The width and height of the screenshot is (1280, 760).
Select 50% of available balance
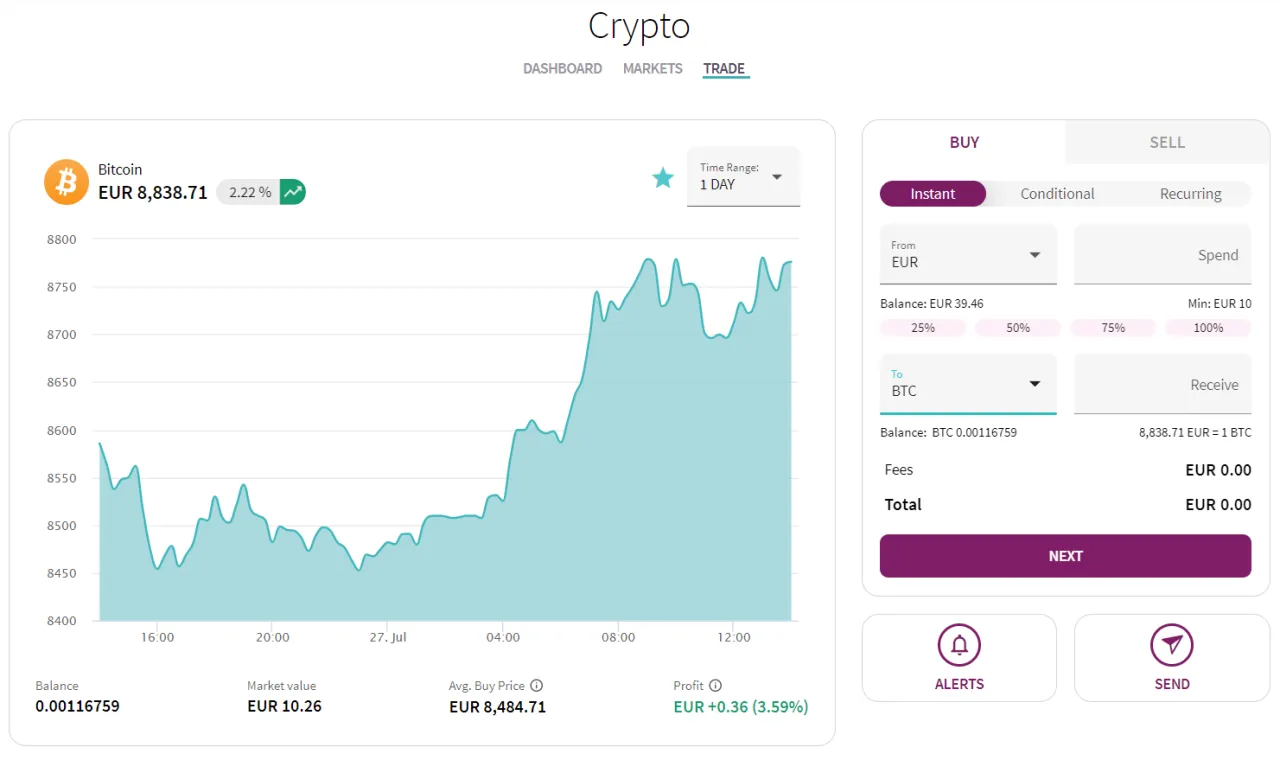coord(1017,327)
